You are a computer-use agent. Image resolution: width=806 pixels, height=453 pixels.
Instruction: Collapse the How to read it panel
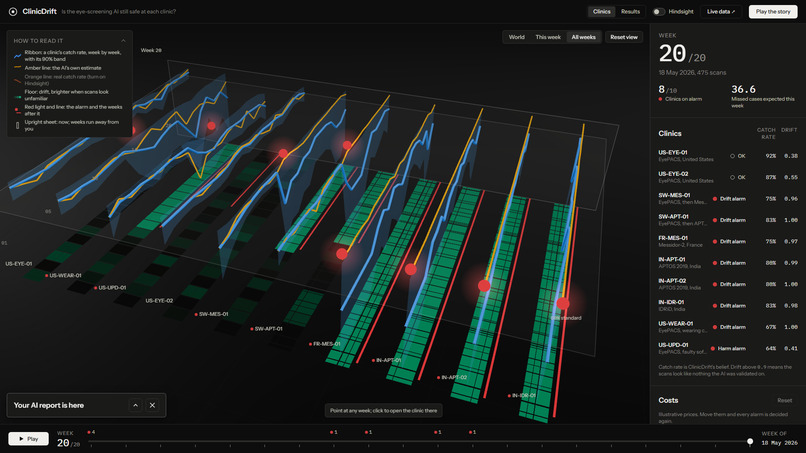click(x=123, y=41)
